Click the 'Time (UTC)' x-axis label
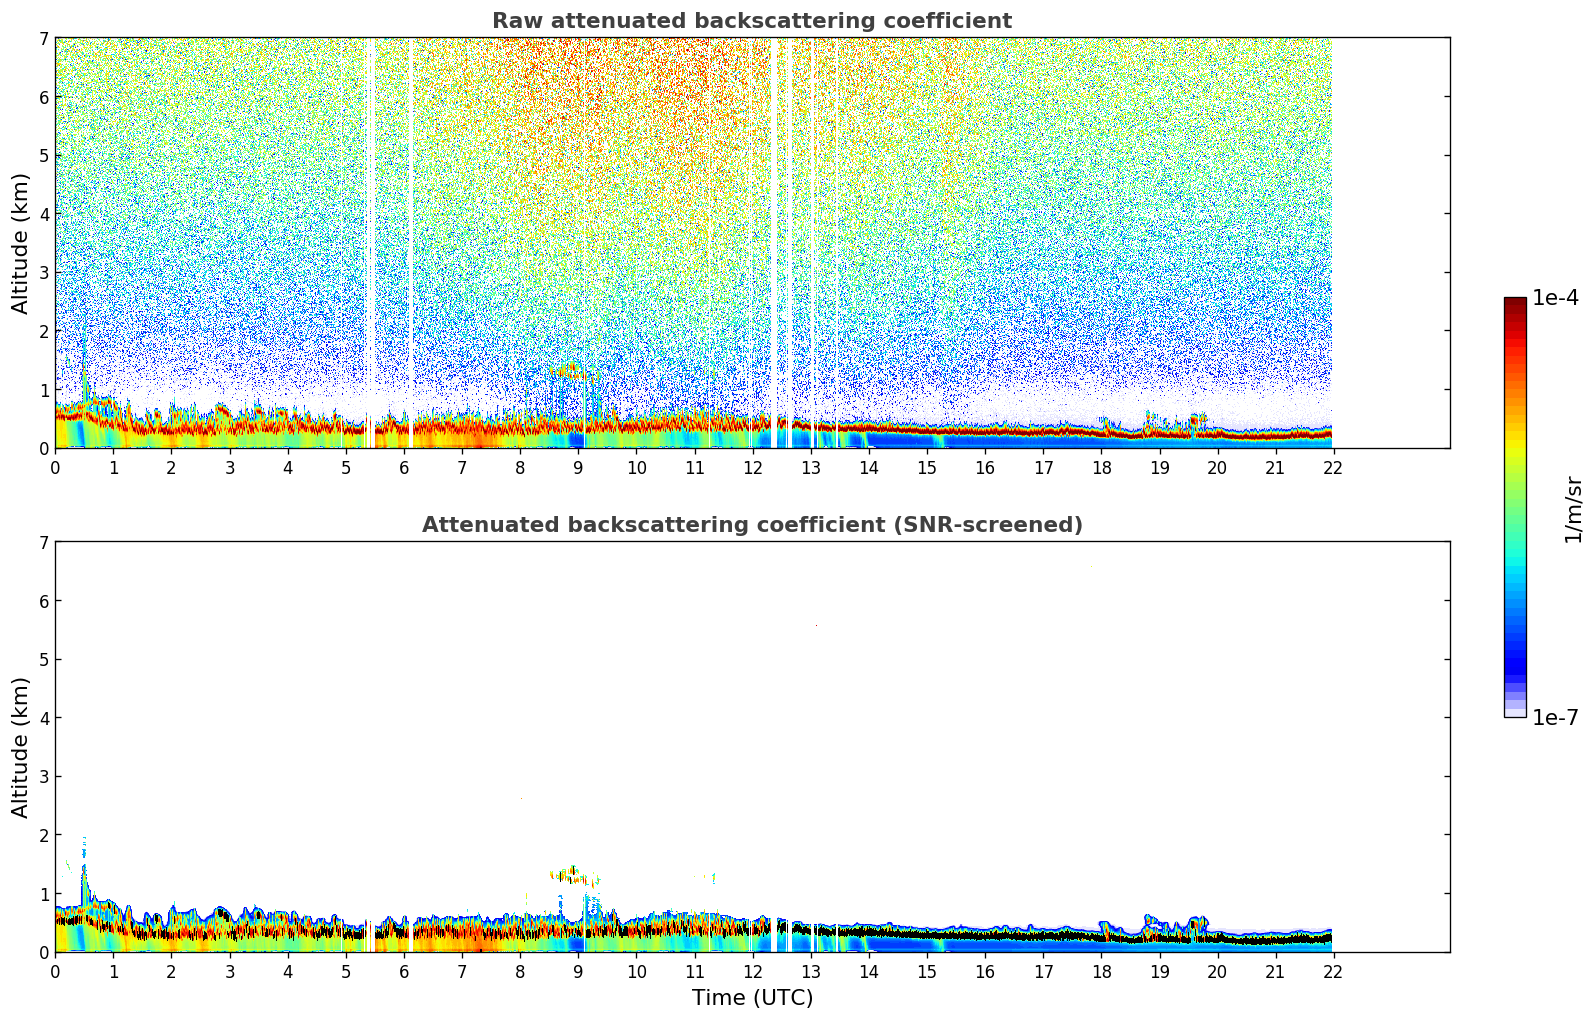 click(x=752, y=998)
